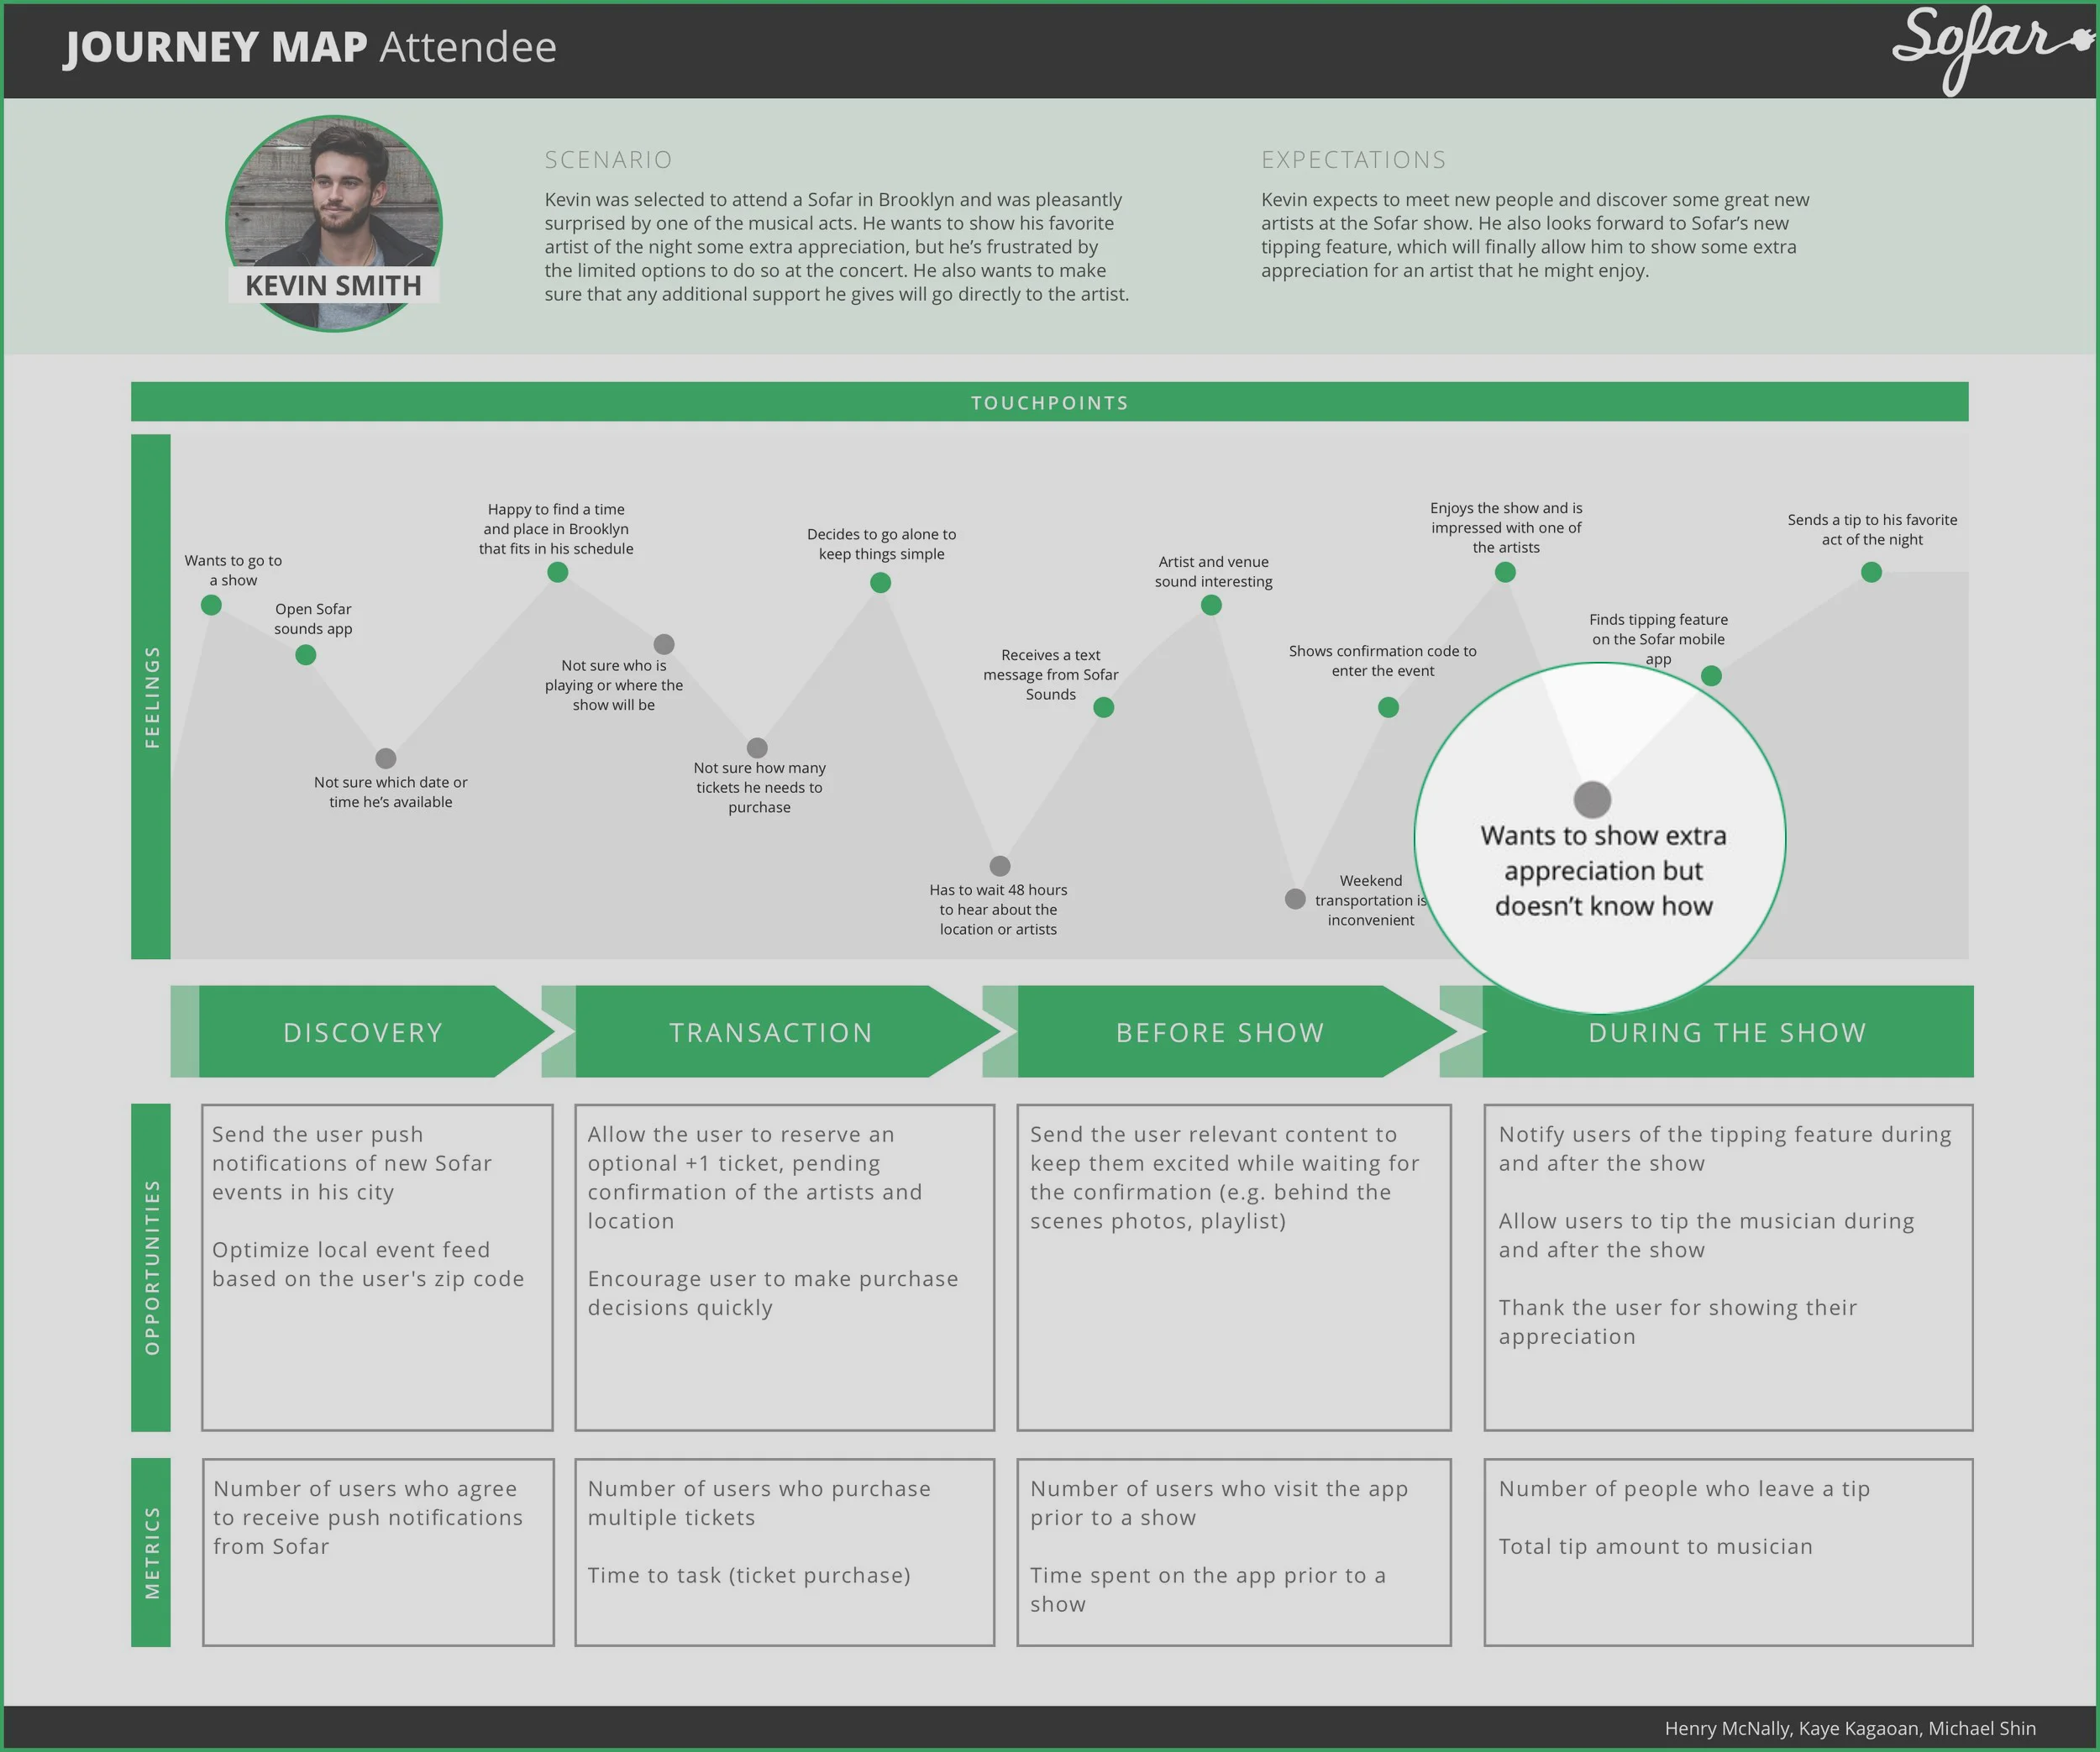This screenshot has height=1752, width=2100.
Task: Click the gray dot 'Has to wait 48 hours'
Action: (1000, 866)
